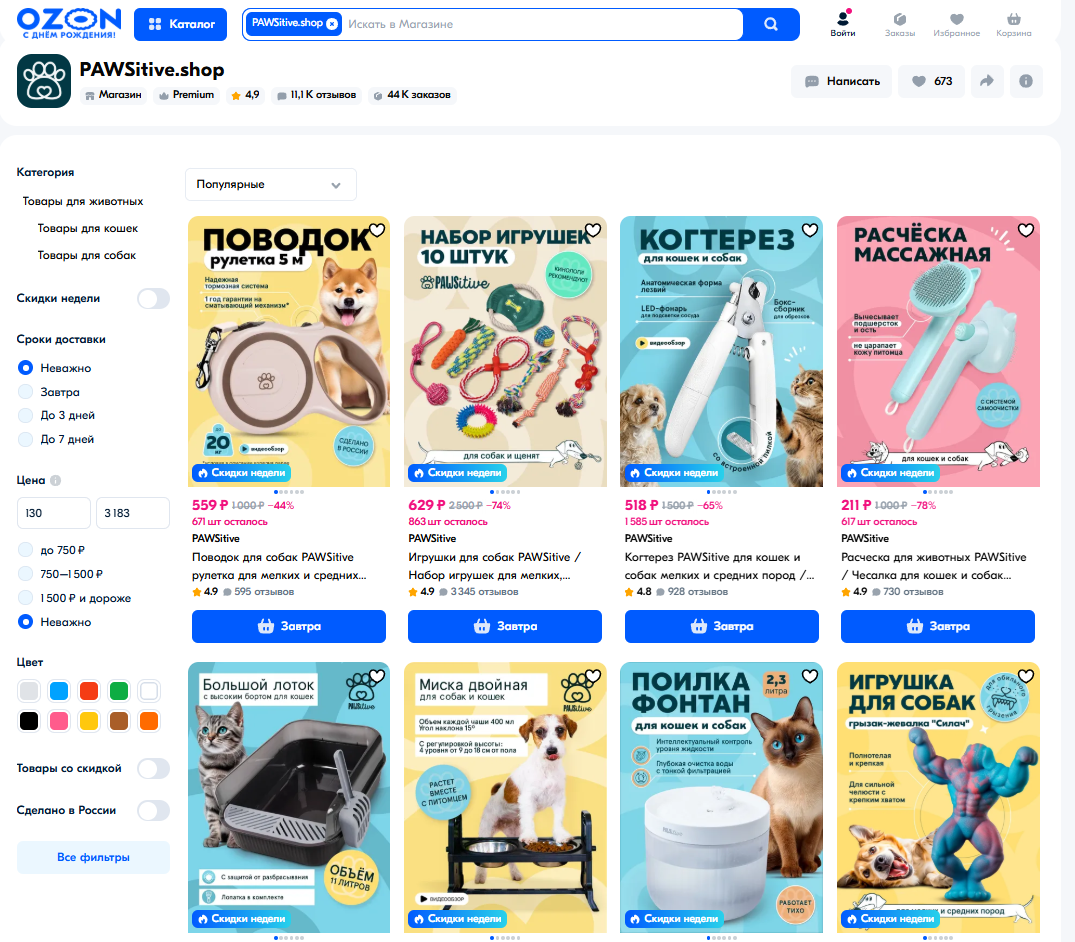Click 11,1 K отзывов badge
The image size is (1075, 942).
[316, 95]
